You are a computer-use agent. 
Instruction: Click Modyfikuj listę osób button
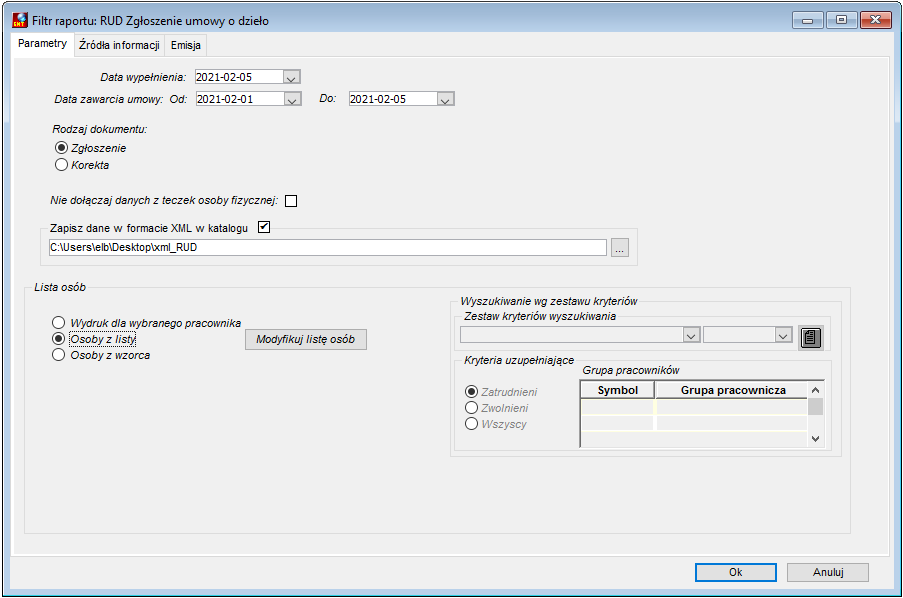pos(306,339)
